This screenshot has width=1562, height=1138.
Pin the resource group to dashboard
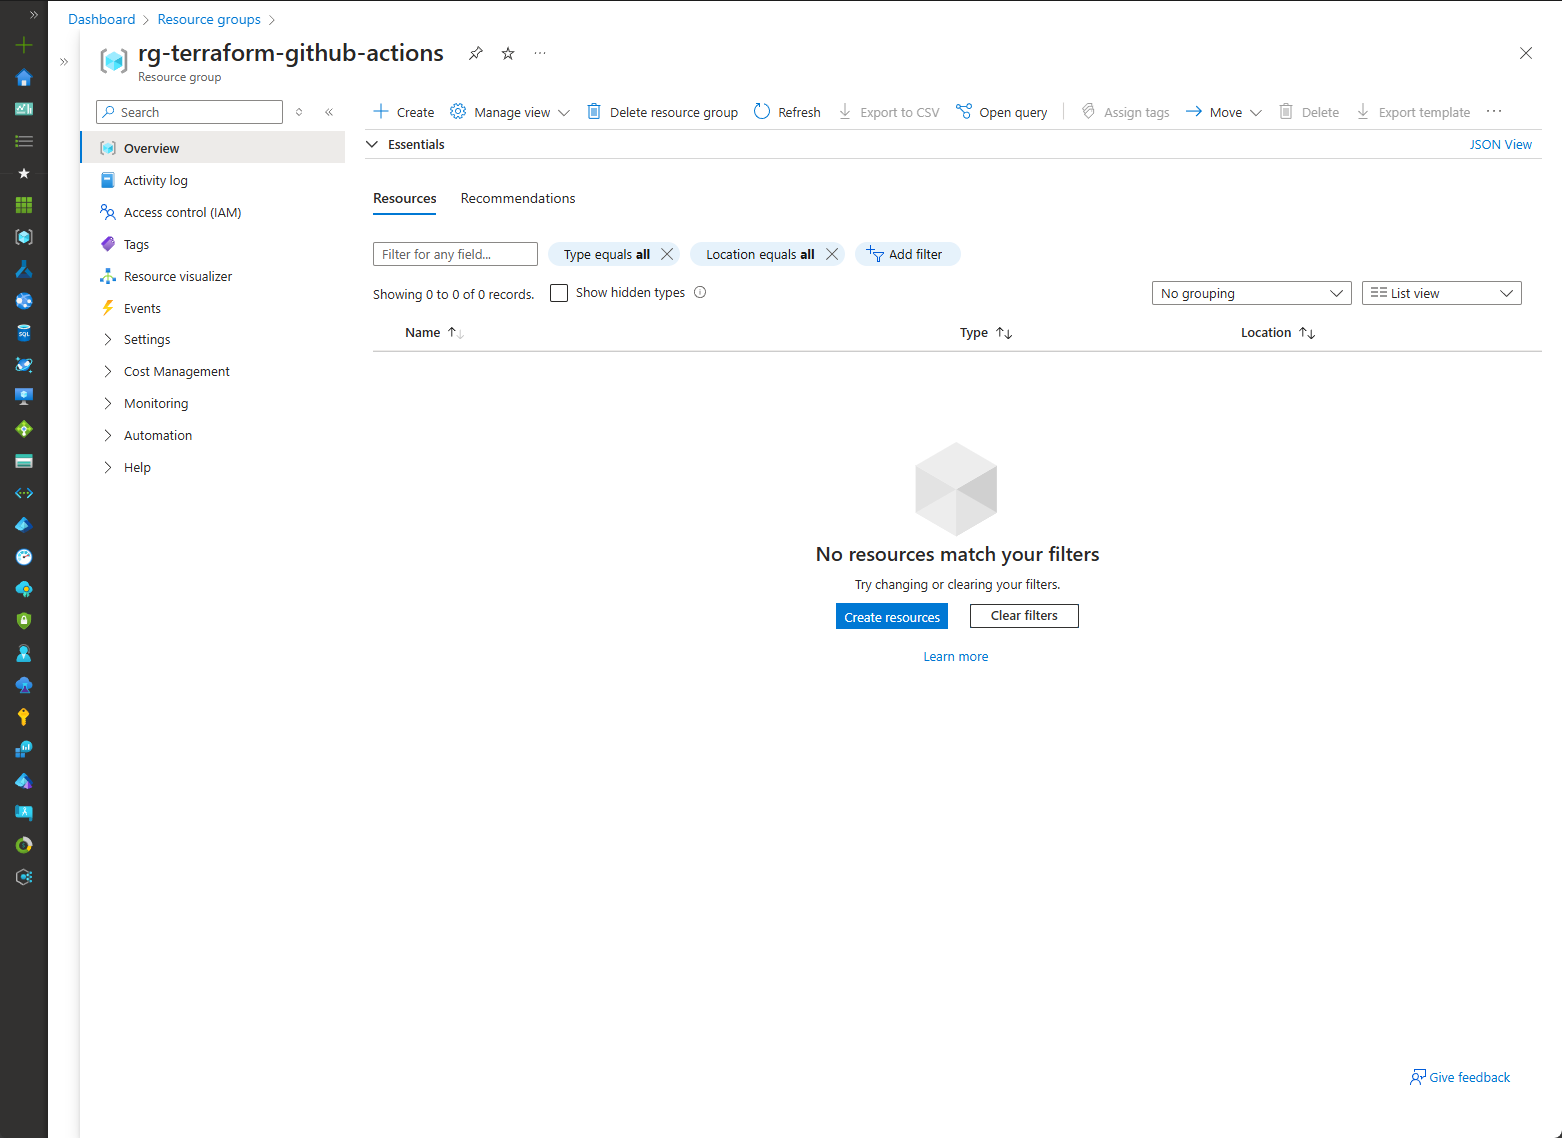tap(476, 54)
